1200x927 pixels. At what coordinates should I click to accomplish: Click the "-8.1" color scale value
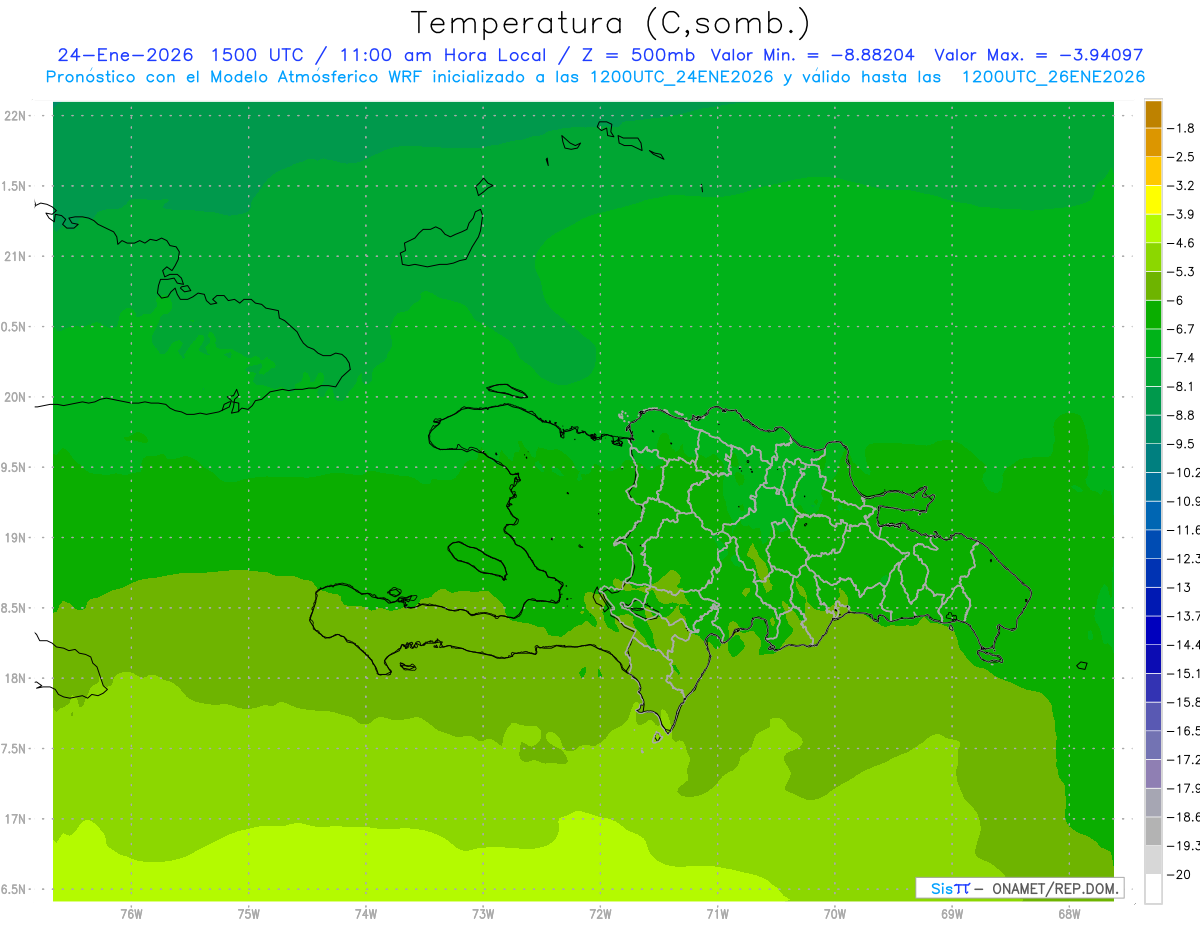point(1181,386)
